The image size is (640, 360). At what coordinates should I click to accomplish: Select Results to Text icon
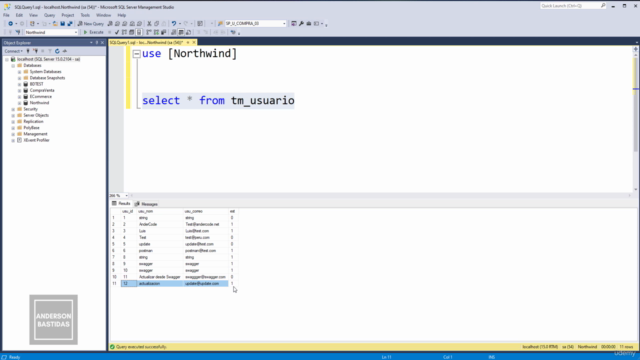point(174,32)
